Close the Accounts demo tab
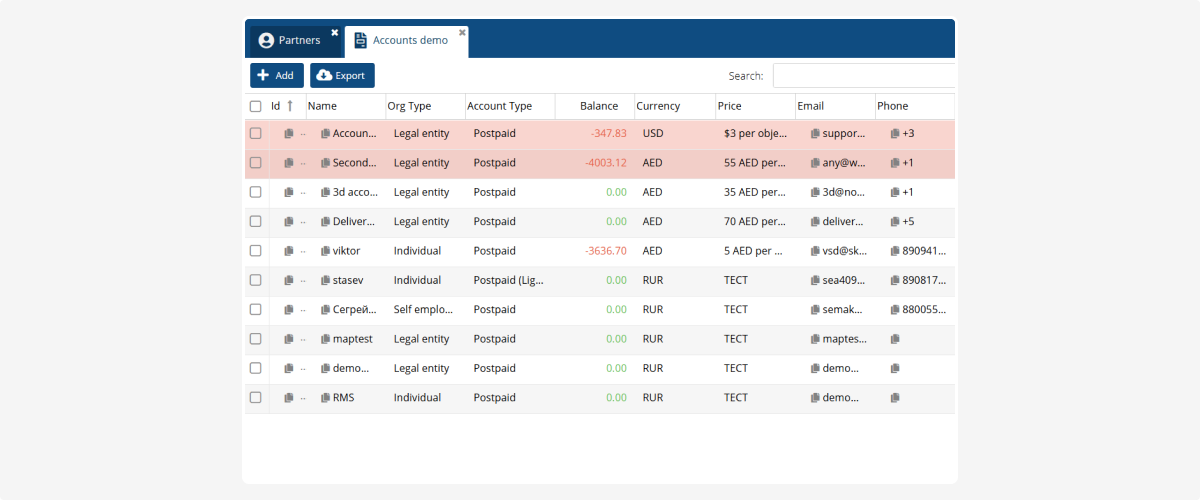Image resolution: width=1200 pixels, height=500 pixels. [x=462, y=32]
